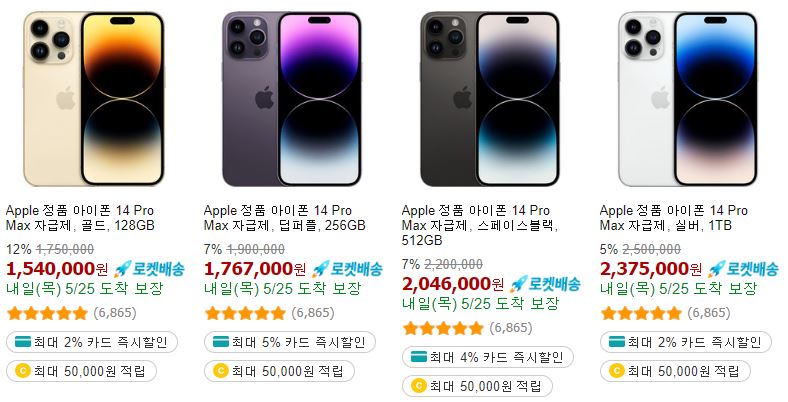Click the 로켓배송 rocket icon beside 1,540,000원
The width and height of the screenshot is (788, 402).
(x=122, y=269)
